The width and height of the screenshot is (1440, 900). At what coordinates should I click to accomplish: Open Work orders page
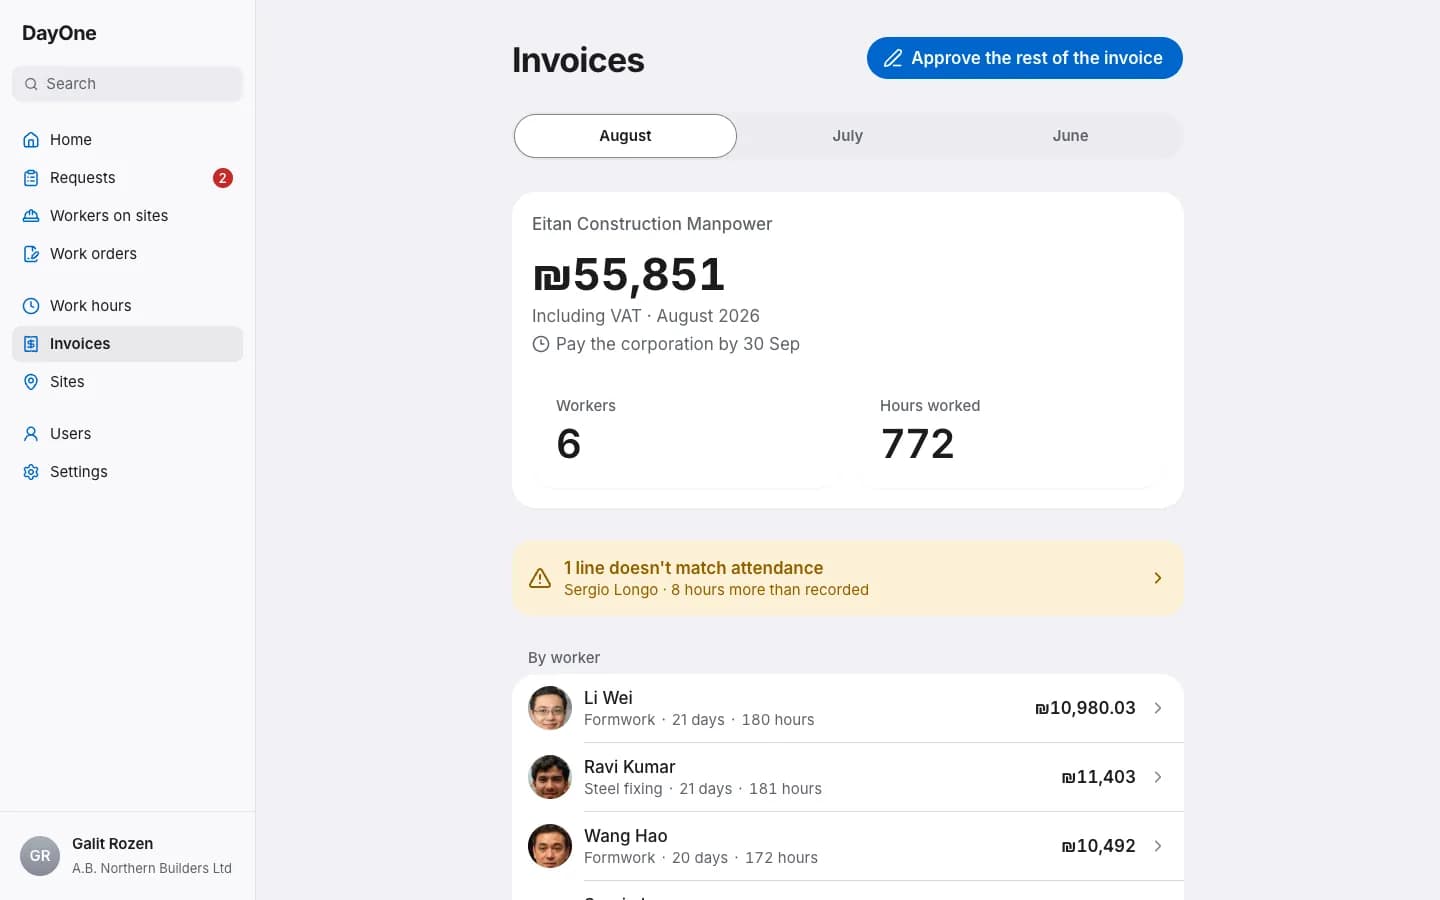(x=127, y=254)
